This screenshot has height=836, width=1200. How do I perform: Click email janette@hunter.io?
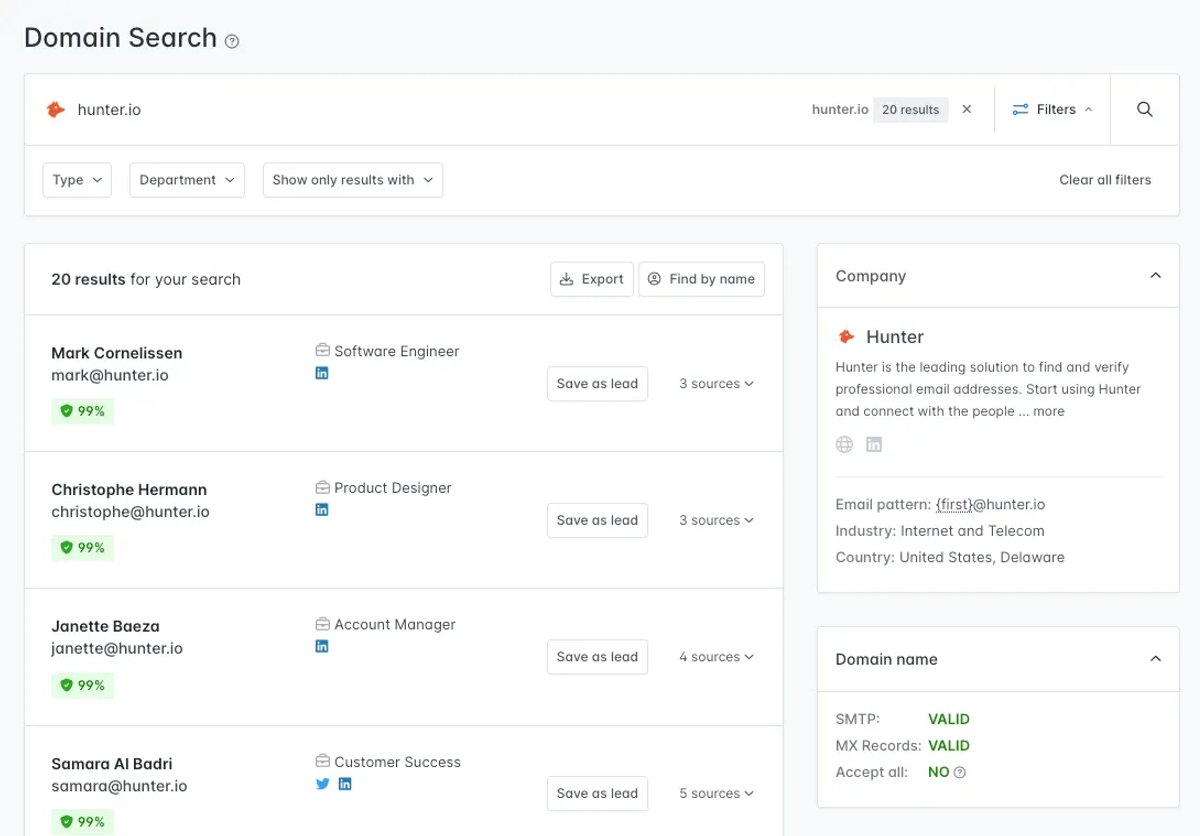coord(117,649)
